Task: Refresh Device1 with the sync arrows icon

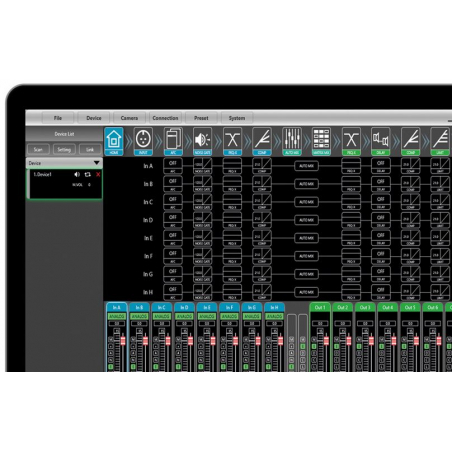Action: 88,174
